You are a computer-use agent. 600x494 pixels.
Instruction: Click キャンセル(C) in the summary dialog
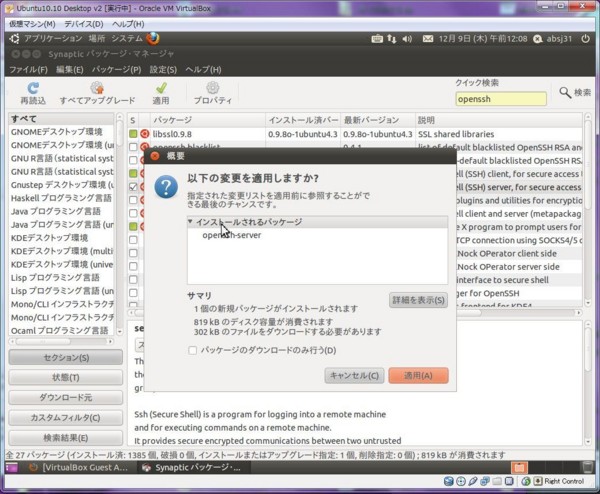(354, 375)
